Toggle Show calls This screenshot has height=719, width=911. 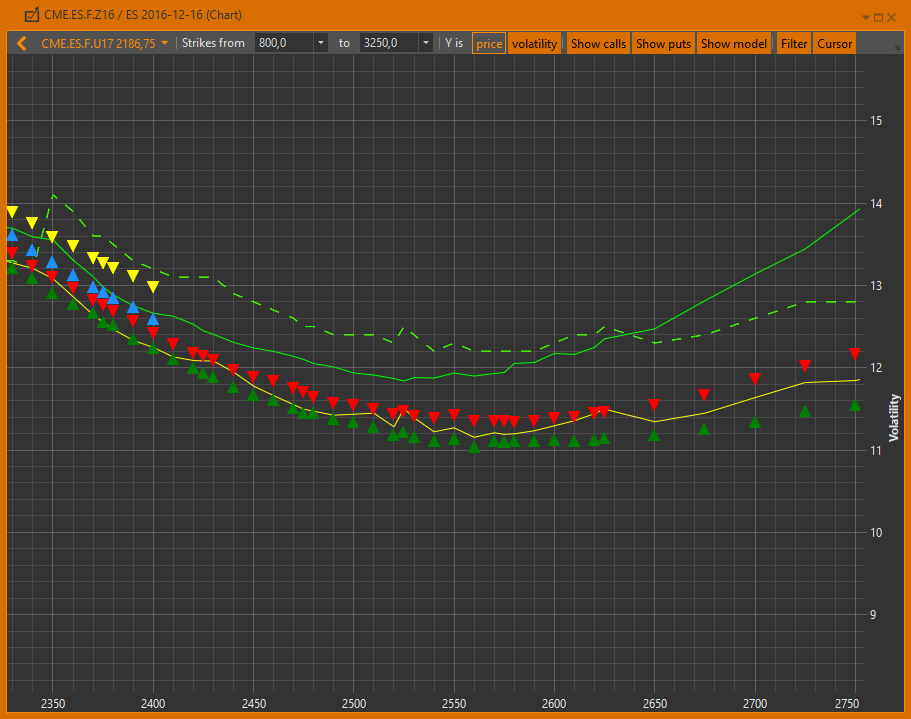(598, 44)
